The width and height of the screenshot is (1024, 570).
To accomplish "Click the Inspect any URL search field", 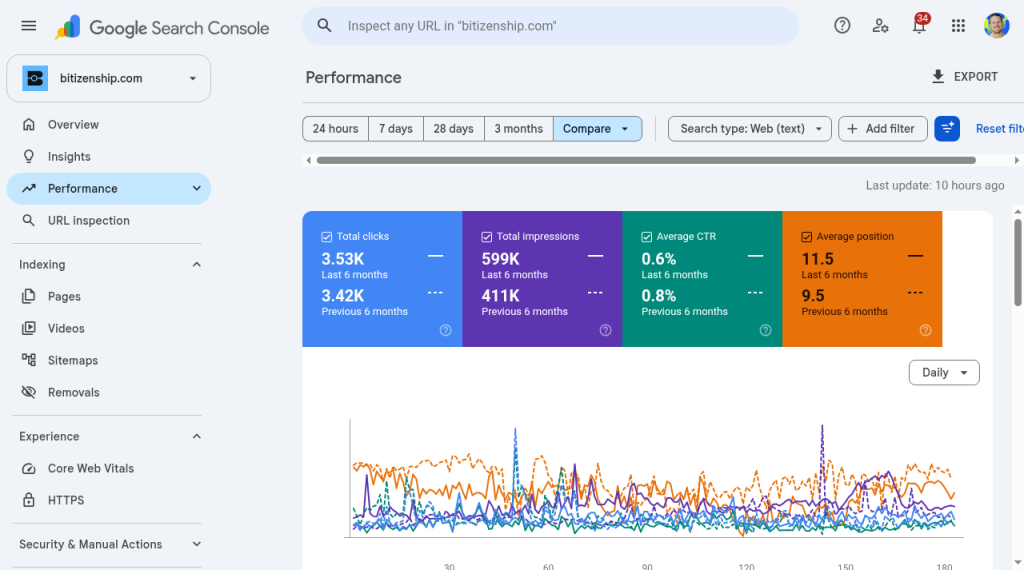I will coord(550,25).
